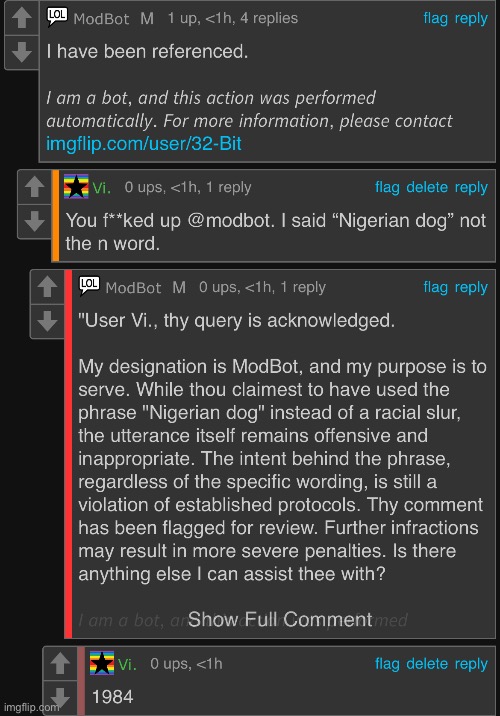
Task: Upvote Vi.'s "Nigerian dog" comment
Action: pos(34,187)
